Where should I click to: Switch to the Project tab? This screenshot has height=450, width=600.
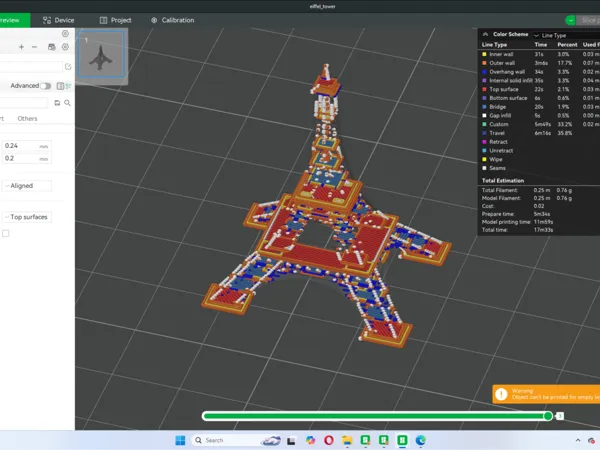point(116,20)
